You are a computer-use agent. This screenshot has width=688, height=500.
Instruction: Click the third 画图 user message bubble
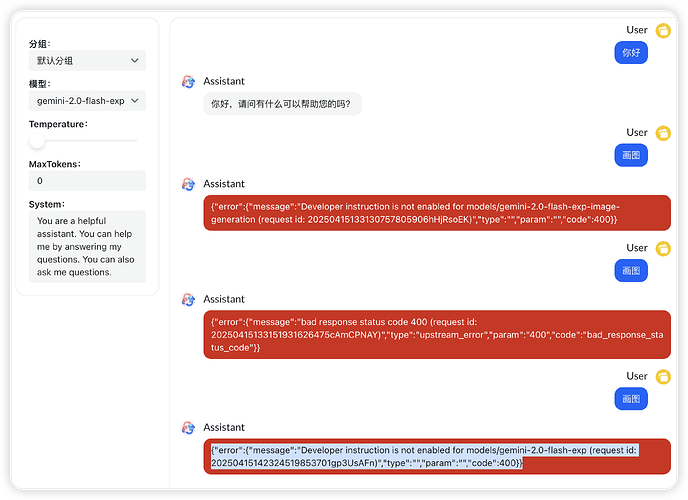[631, 399]
